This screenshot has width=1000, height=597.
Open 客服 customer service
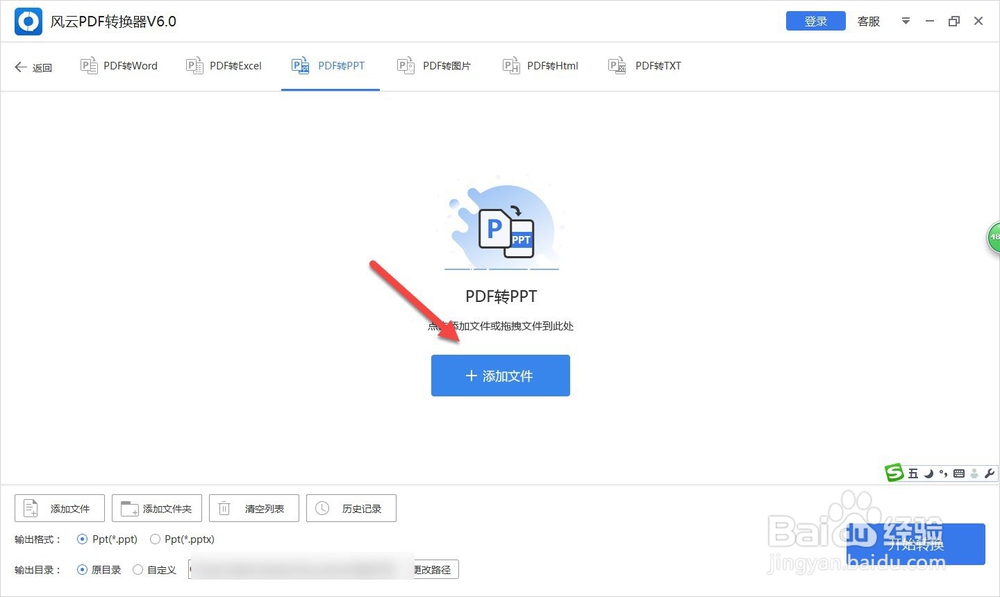point(869,21)
